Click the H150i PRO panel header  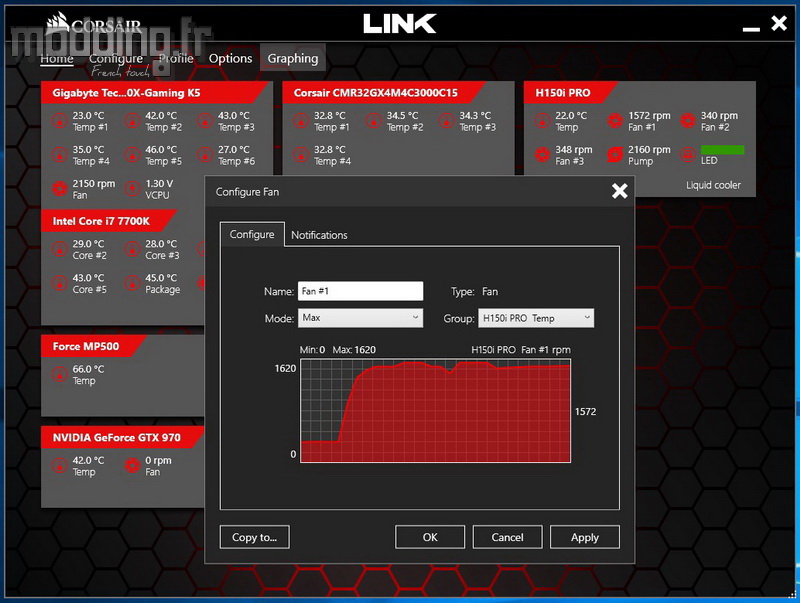[570, 93]
